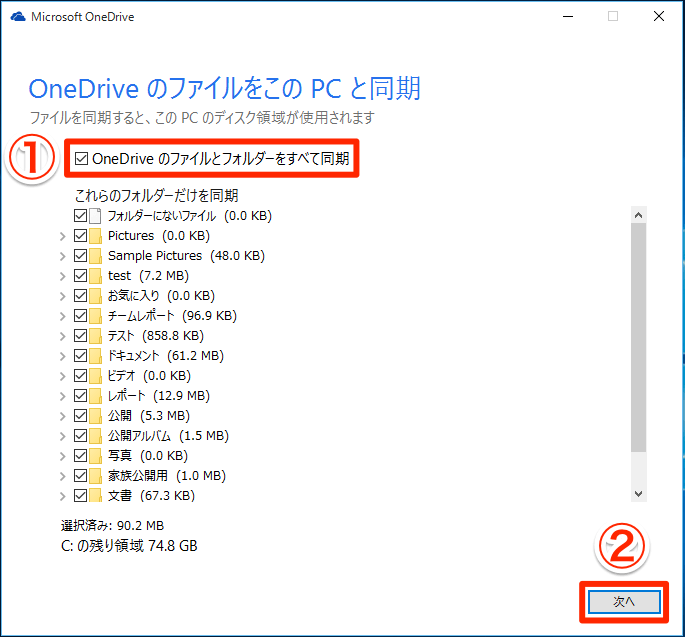
Task: Expand the 公開 folder tree
Action: tap(62, 416)
